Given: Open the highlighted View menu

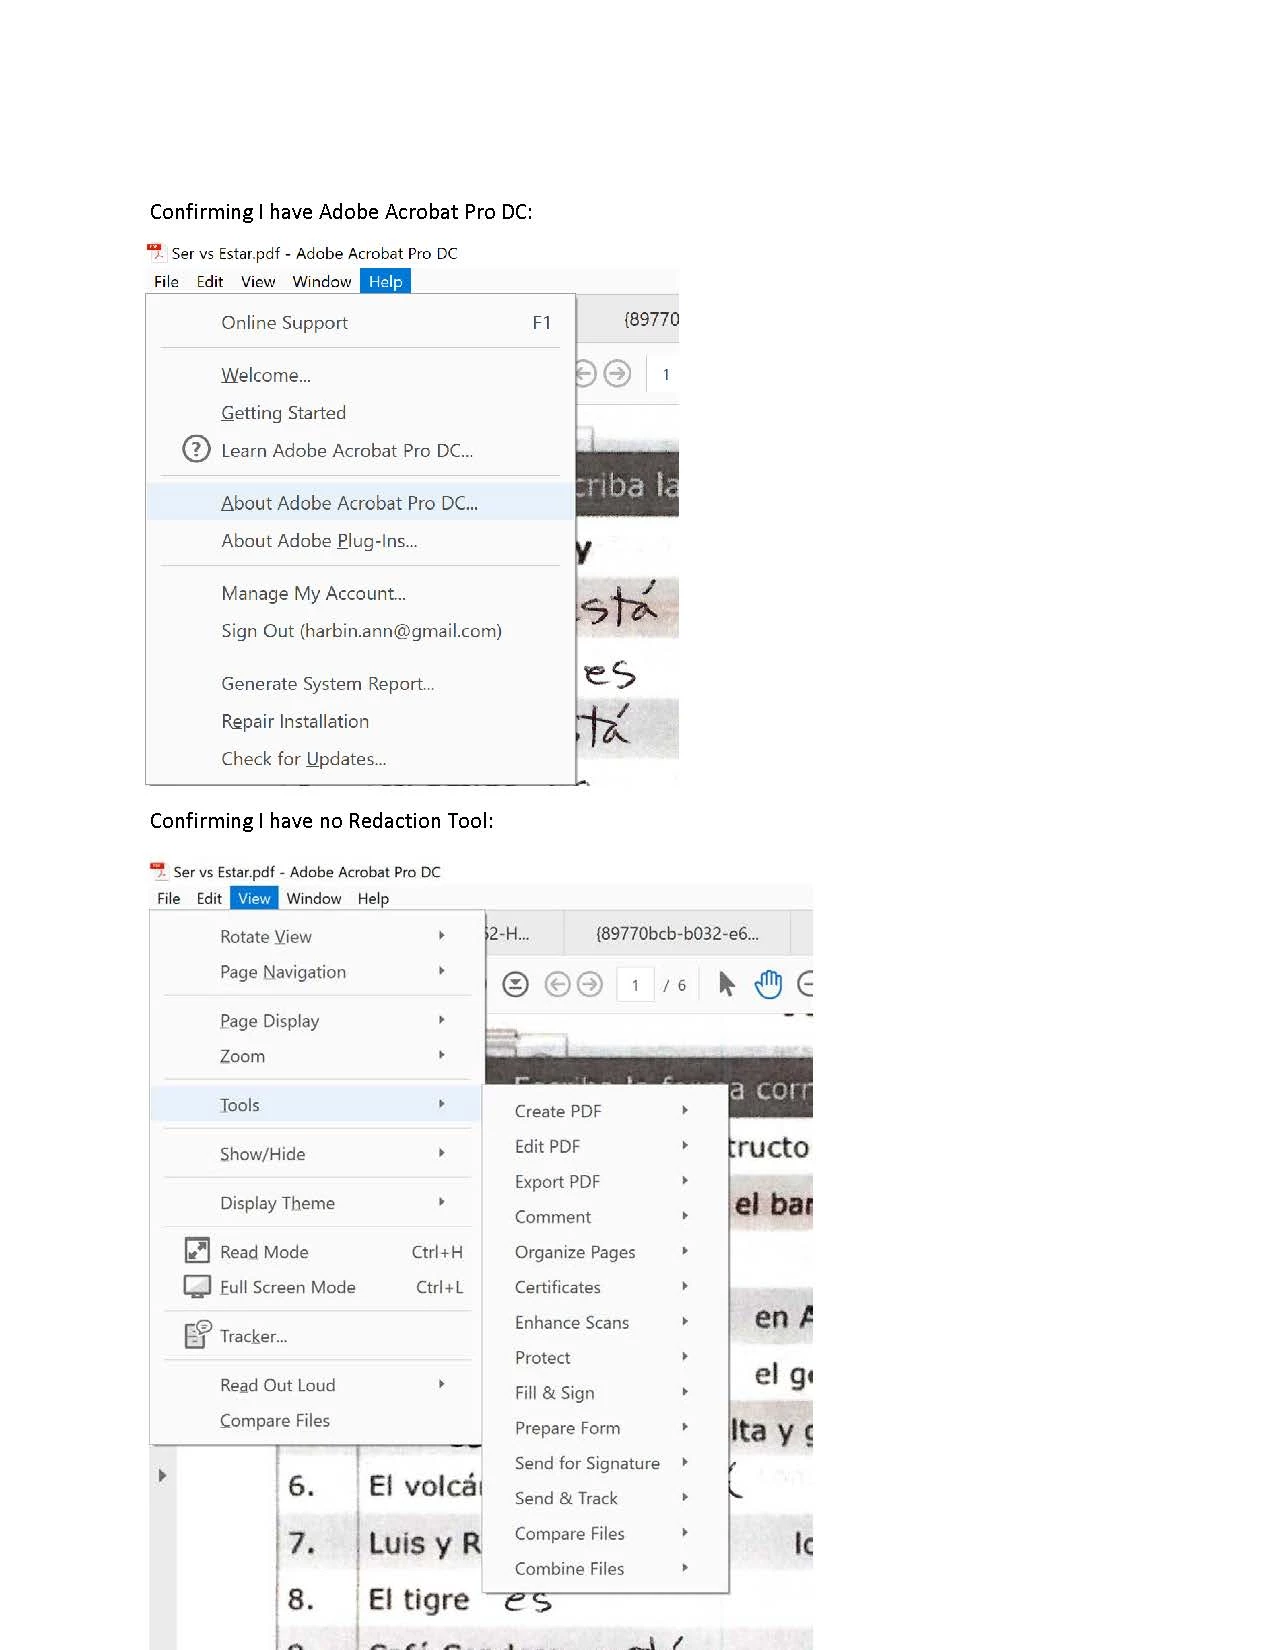Looking at the screenshot, I should click(x=254, y=898).
